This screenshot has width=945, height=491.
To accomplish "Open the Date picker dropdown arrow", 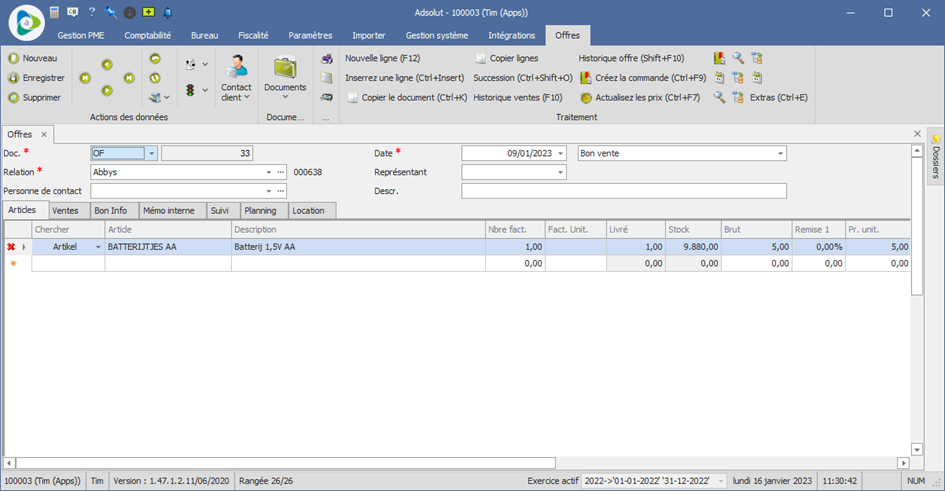I will (x=560, y=154).
